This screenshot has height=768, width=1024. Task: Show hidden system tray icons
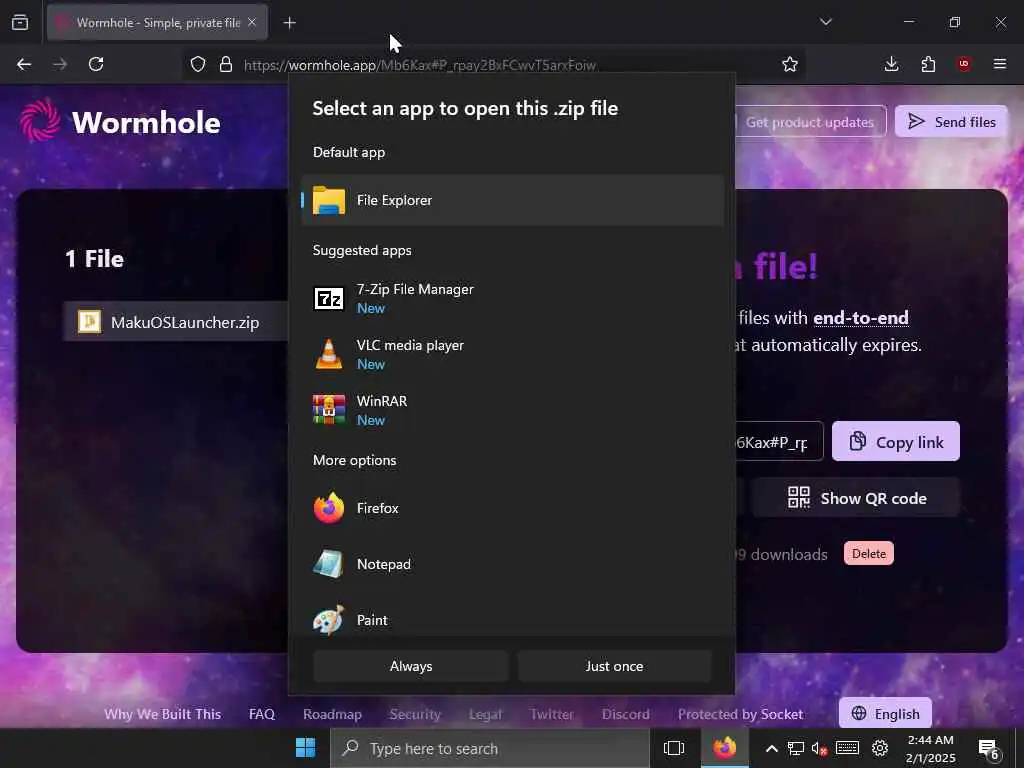click(771, 748)
